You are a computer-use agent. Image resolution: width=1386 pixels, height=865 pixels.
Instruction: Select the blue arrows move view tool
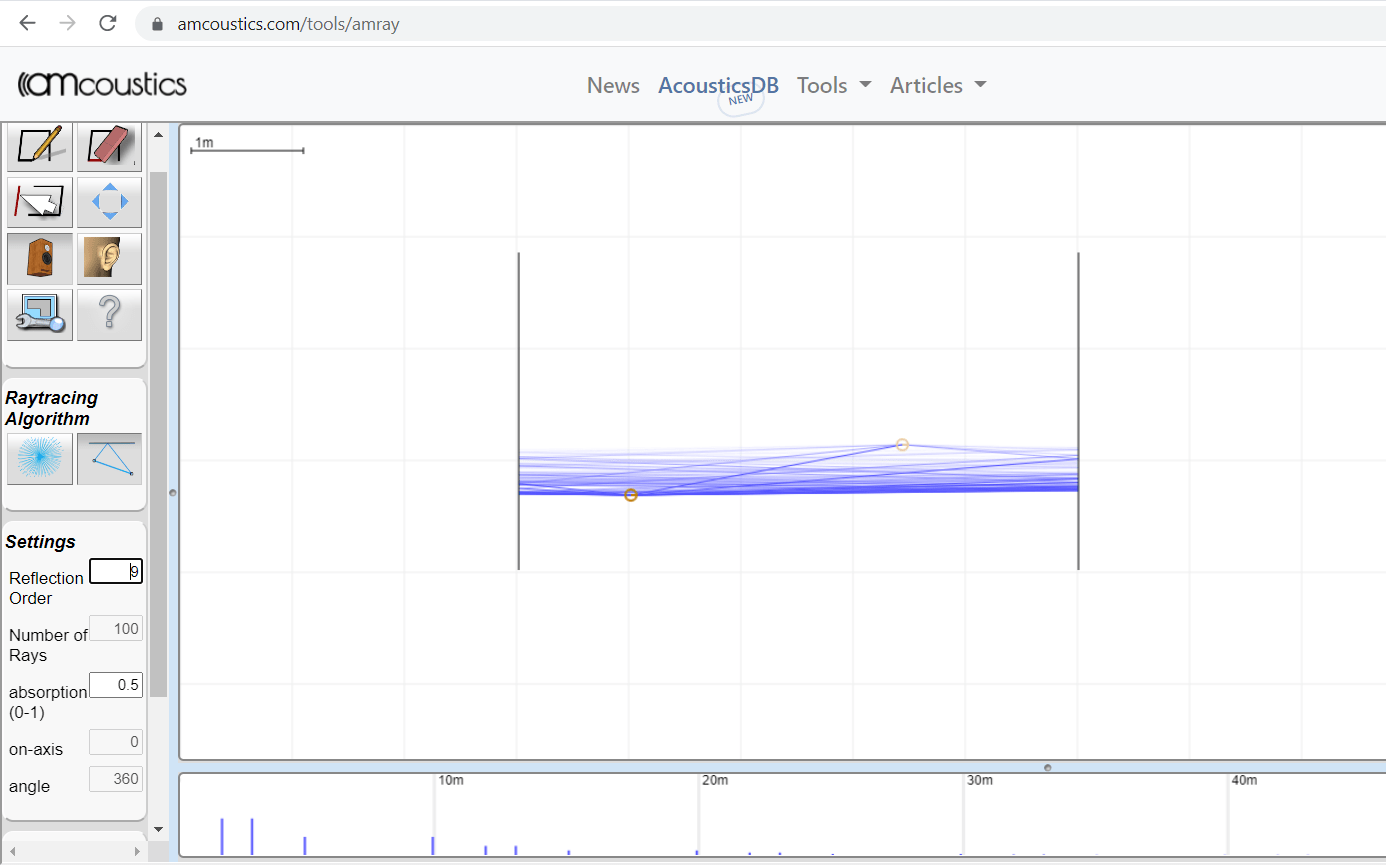pyautogui.click(x=109, y=203)
